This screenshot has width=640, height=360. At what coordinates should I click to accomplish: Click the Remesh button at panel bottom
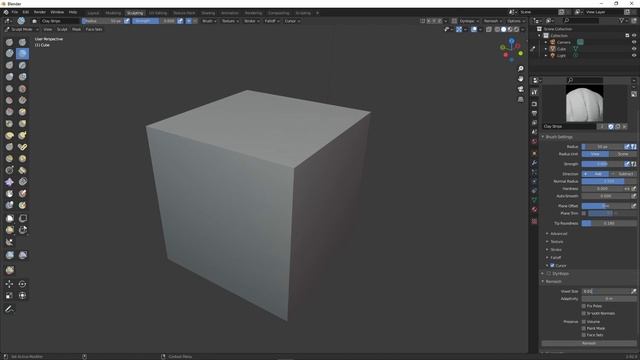589,343
